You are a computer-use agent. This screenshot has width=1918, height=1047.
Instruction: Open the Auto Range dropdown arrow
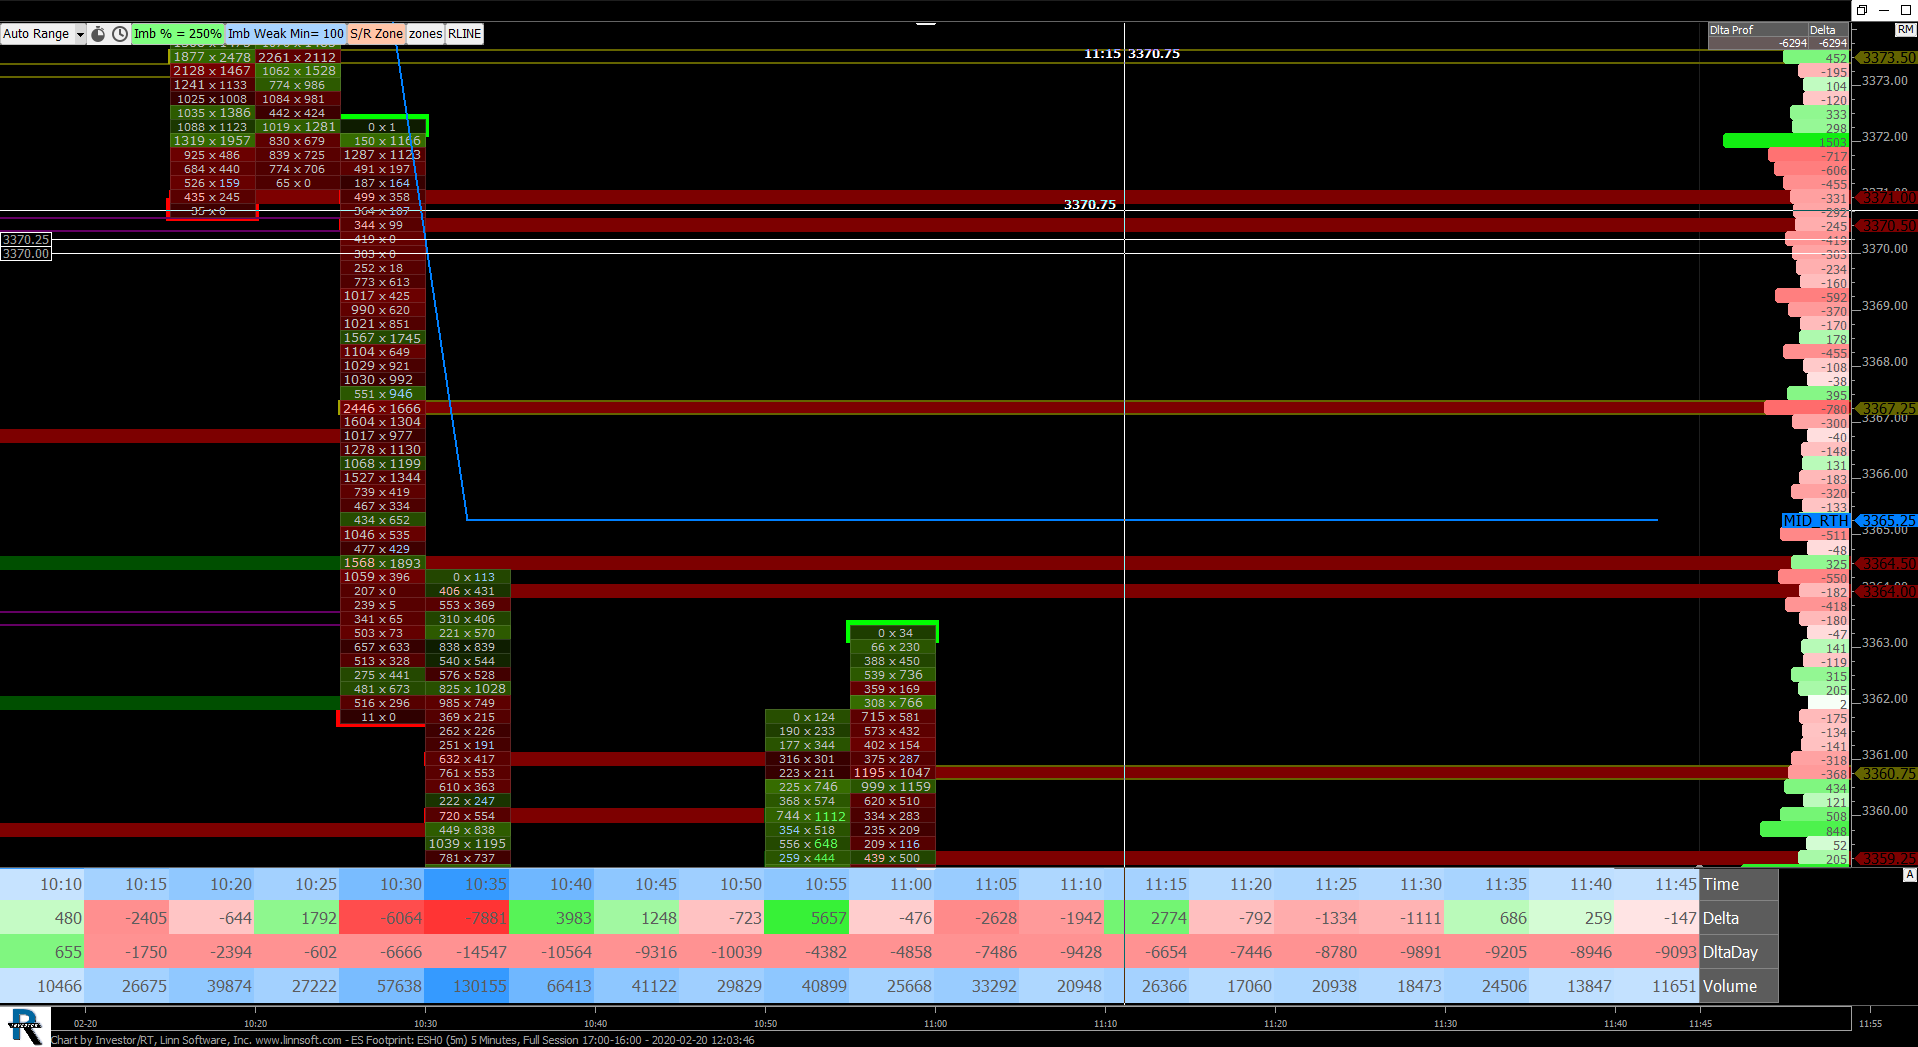(80, 34)
